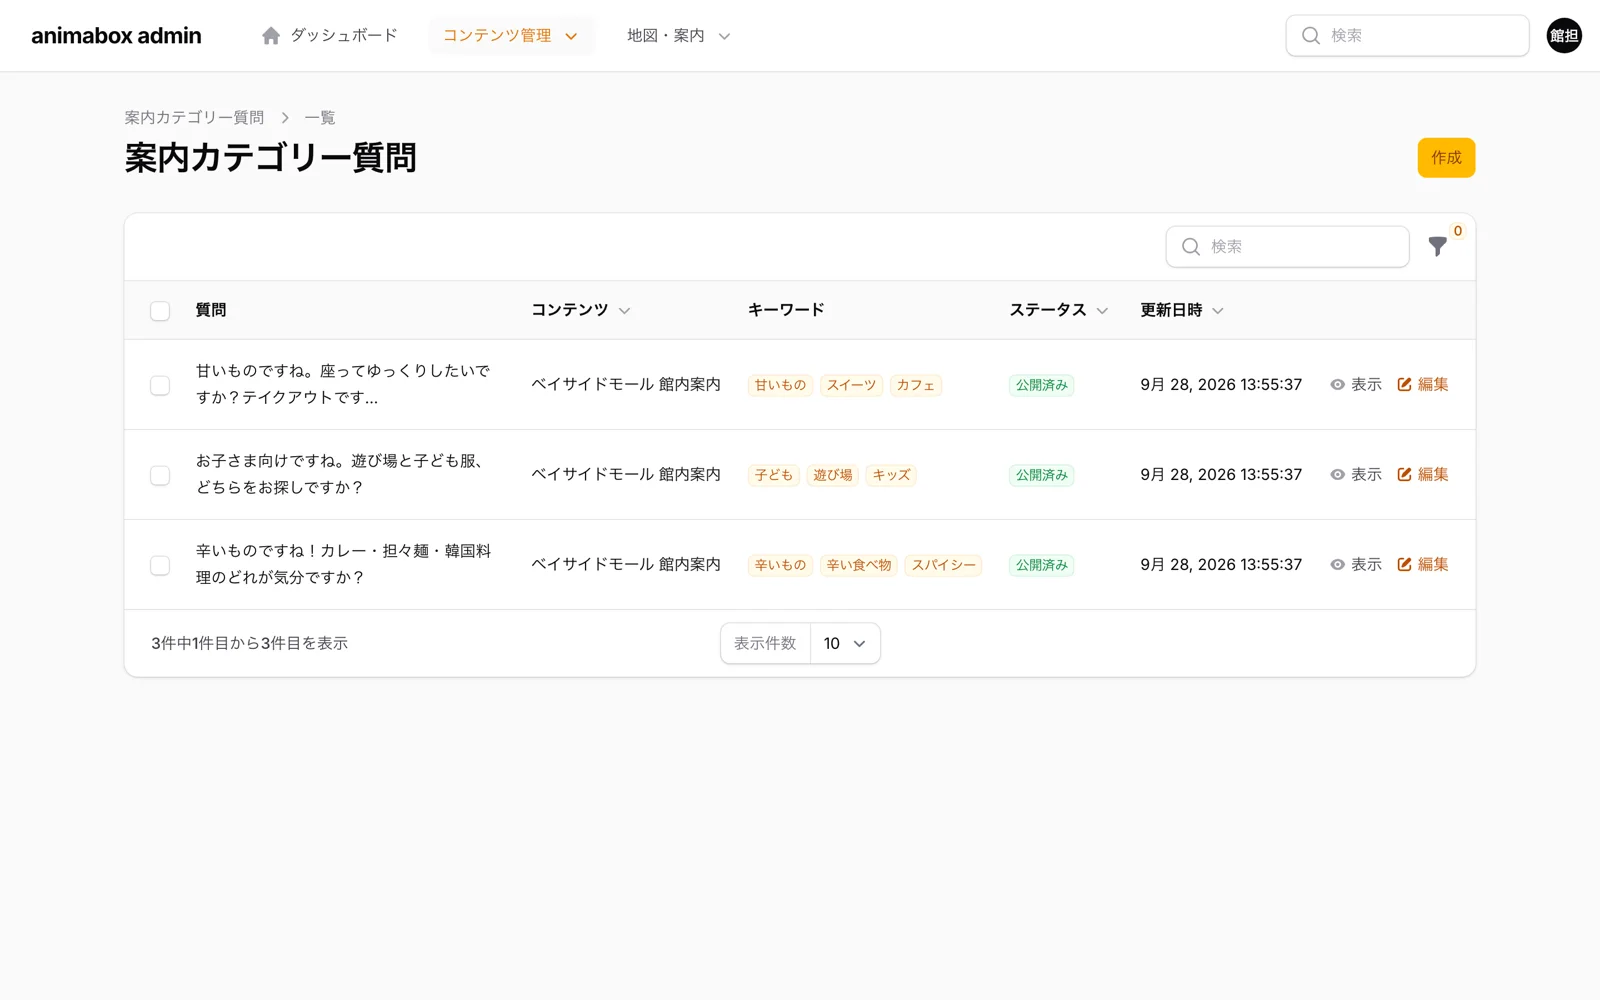Click the question text 辛いものですね！カレー・担々麺
The height and width of the screenshot is (1000, 1600).
[343, 564]
